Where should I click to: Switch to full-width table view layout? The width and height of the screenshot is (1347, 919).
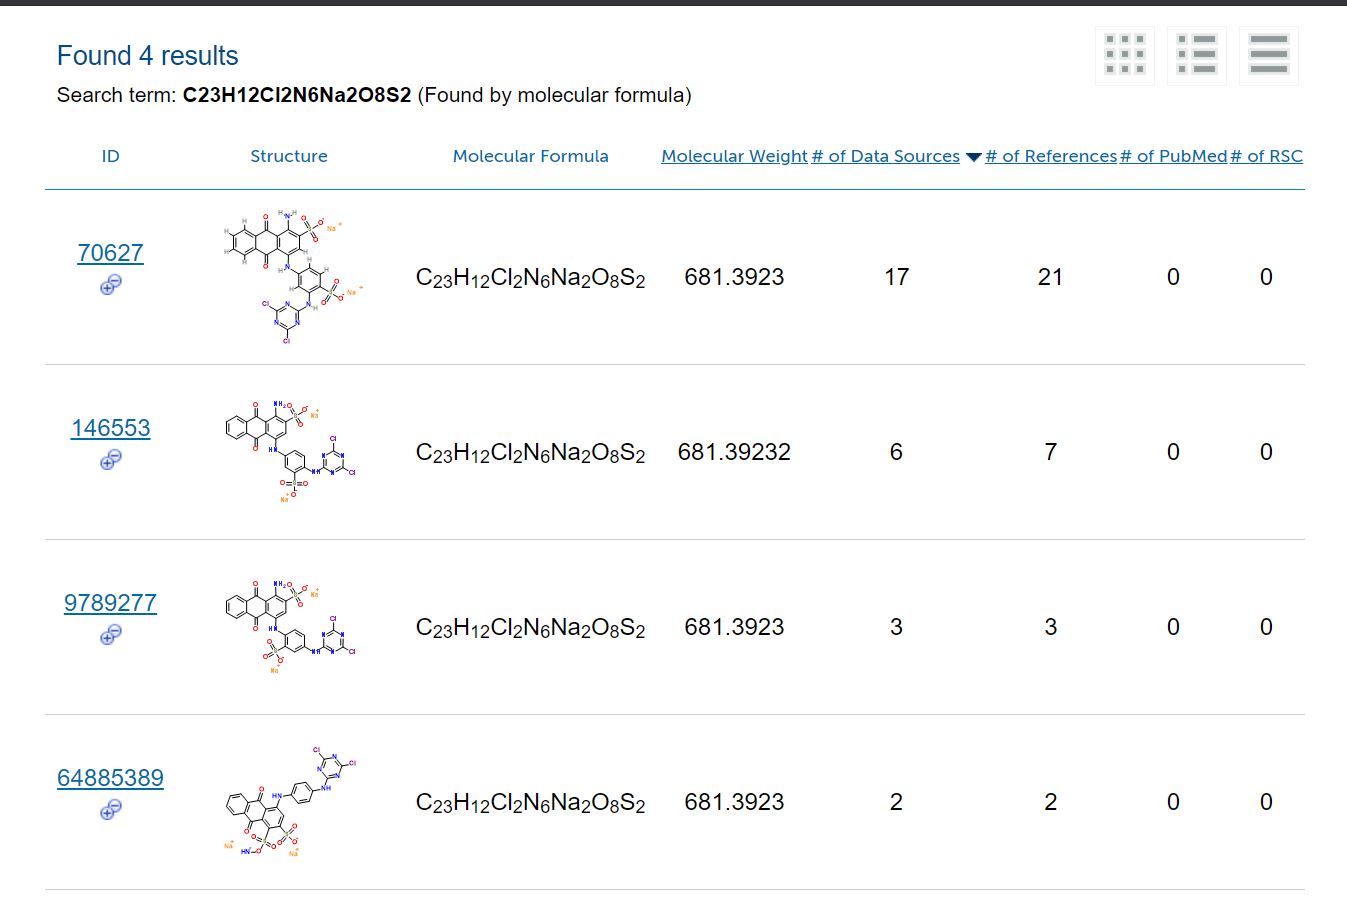1269,55
